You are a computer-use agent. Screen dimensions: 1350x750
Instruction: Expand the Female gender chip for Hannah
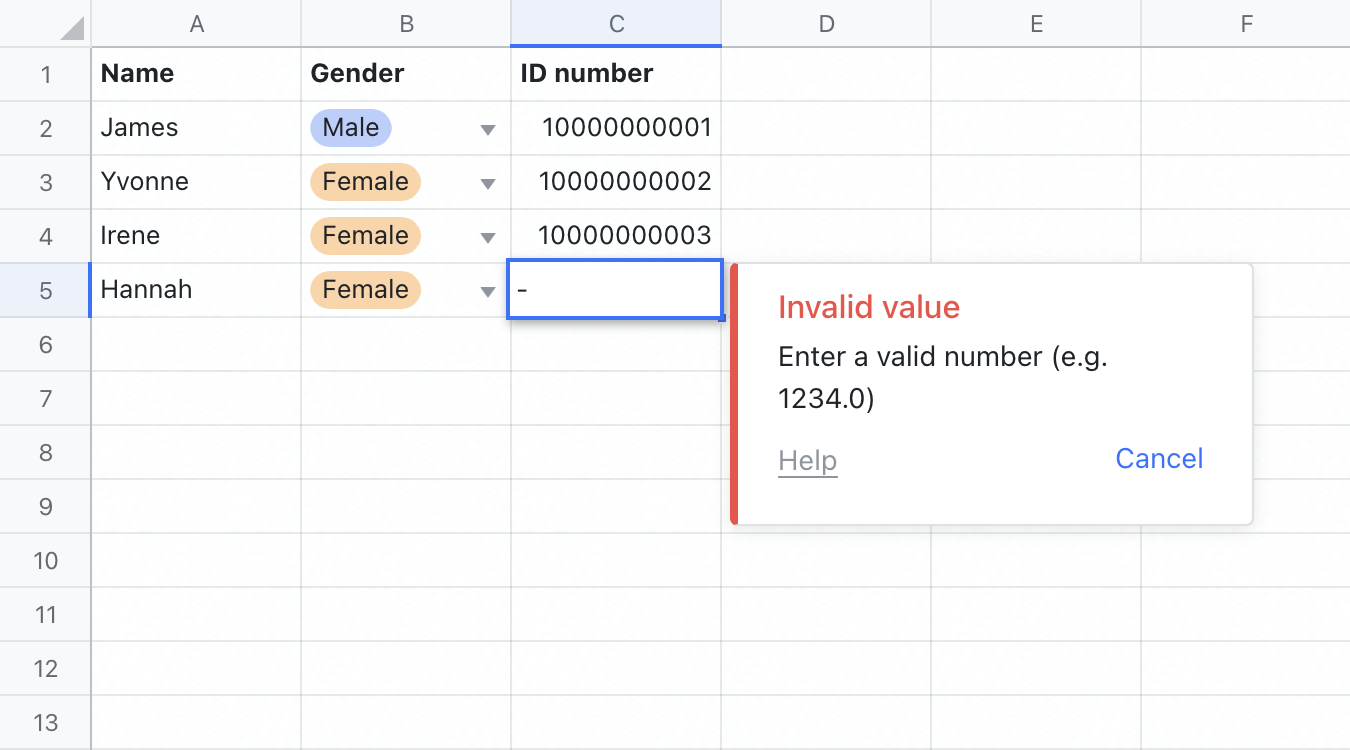point(487,290)
